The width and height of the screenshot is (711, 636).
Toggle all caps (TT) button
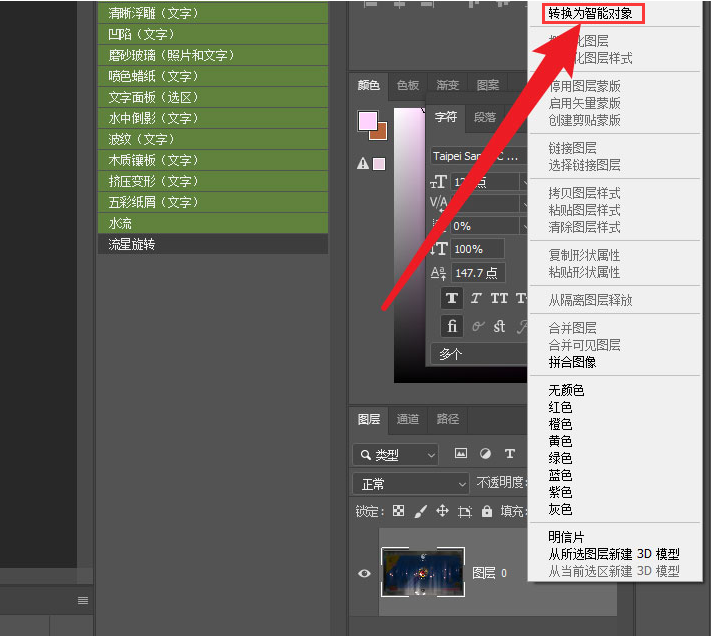[499, 298]
